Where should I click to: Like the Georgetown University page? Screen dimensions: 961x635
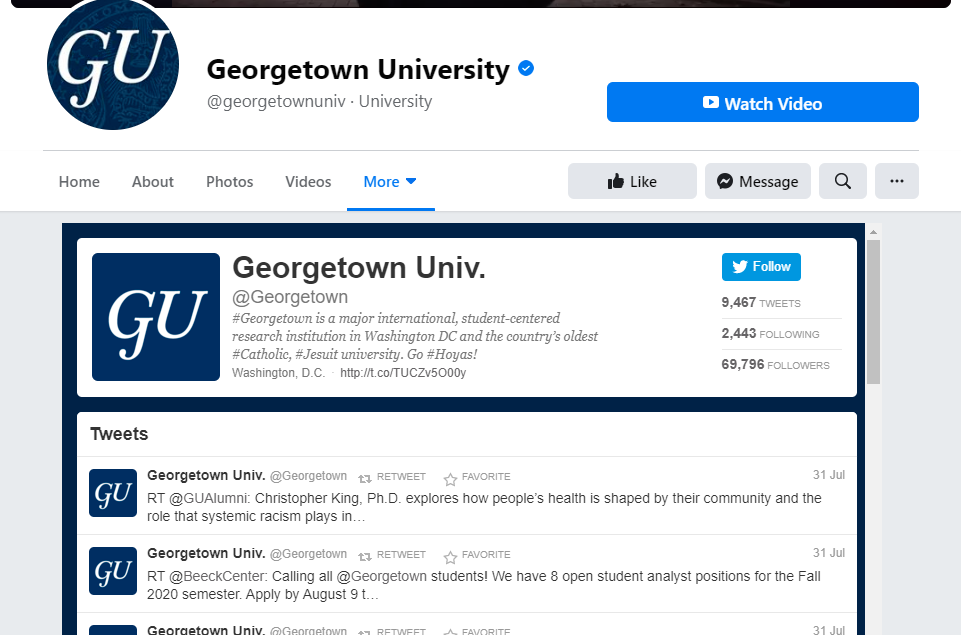point(632,181)
